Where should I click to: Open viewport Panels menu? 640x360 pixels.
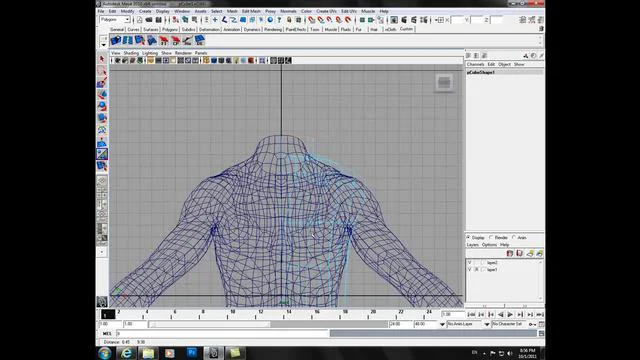[x=201, y=53]
